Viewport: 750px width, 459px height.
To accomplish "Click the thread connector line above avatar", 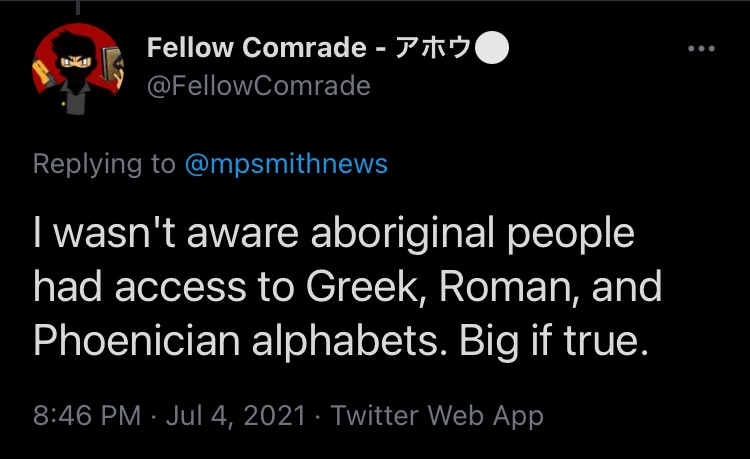I will (78, 7).
